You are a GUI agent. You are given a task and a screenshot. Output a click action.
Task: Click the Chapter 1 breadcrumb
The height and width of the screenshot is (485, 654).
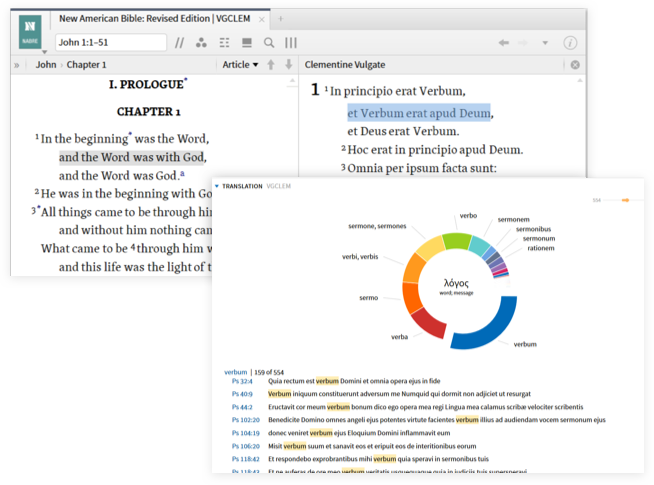pyautogui.click(x=86, y=65)
